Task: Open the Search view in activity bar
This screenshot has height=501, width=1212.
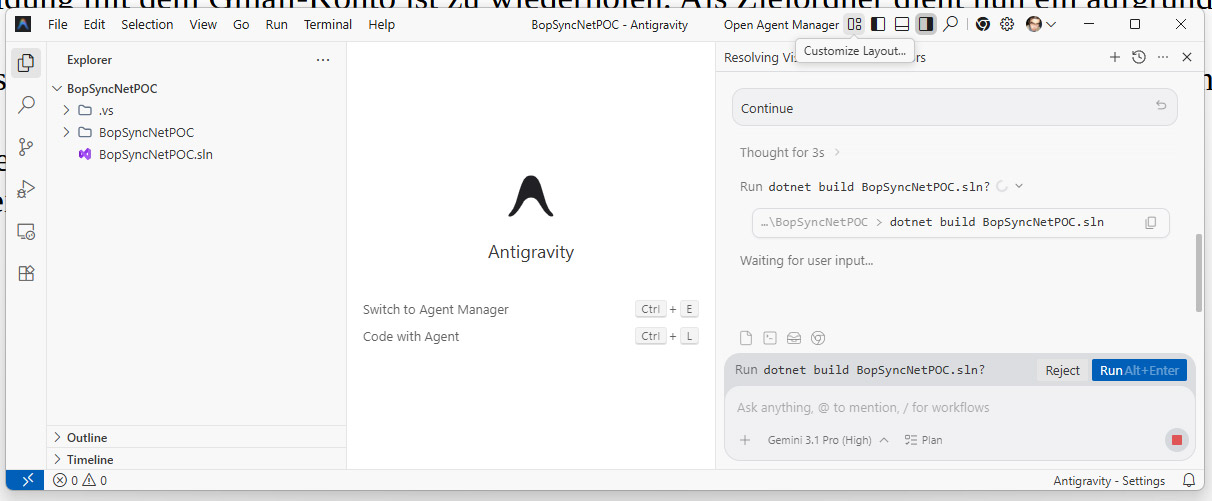Action: click(27, 104)
